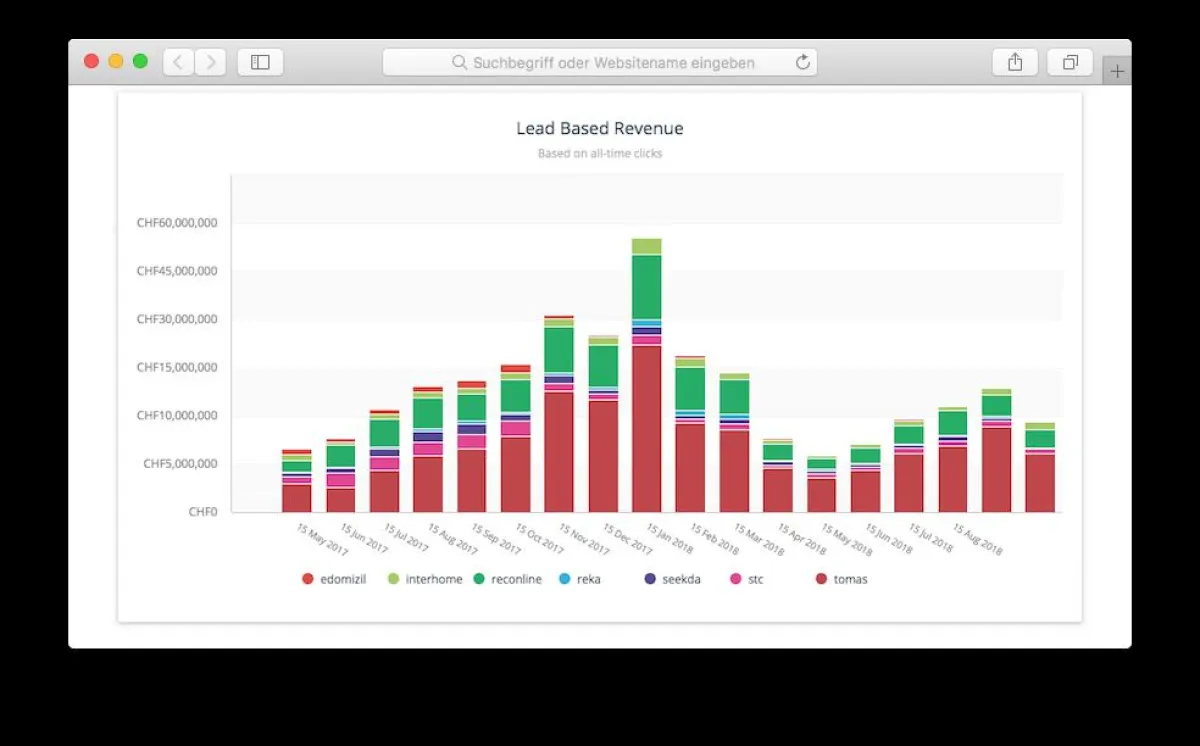Viewport: 1200px width, 746px height.
Task: Click the CHF60,000,000 axis label
Action: [175, 223]
